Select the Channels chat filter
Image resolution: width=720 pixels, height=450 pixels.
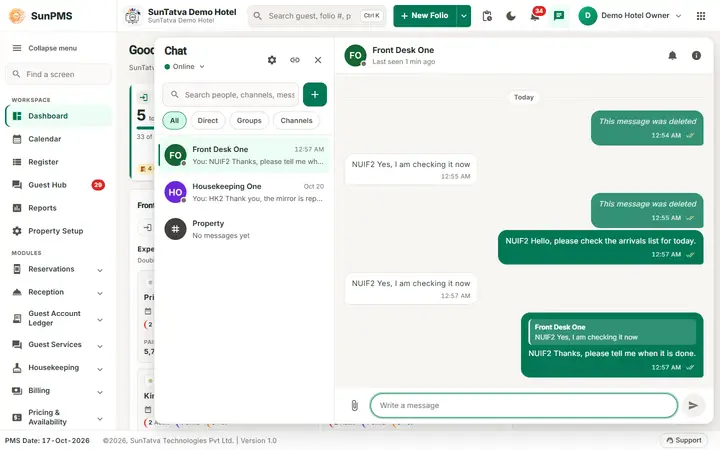coord(296,121)
